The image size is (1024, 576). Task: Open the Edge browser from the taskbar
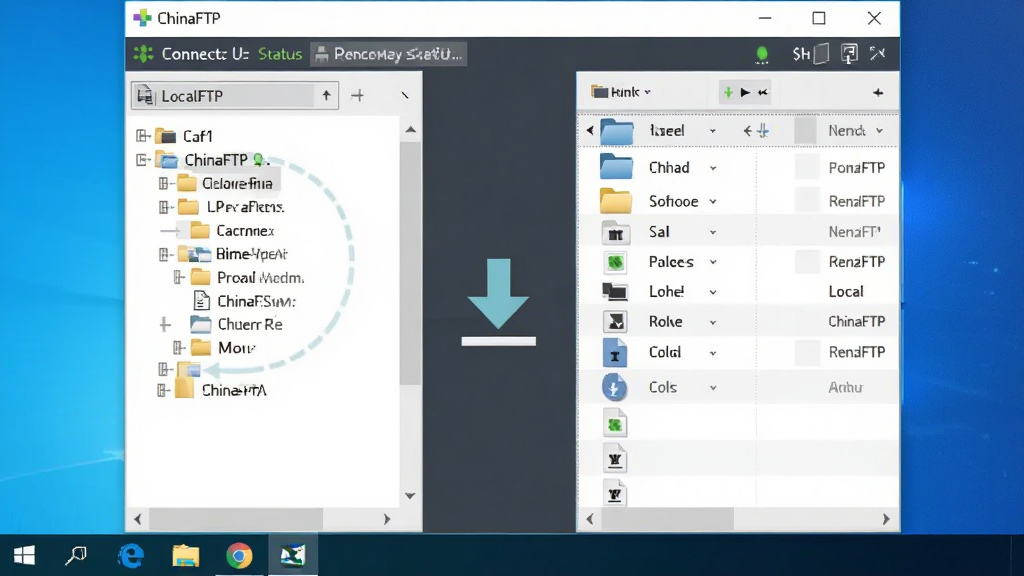click(131, 556)
